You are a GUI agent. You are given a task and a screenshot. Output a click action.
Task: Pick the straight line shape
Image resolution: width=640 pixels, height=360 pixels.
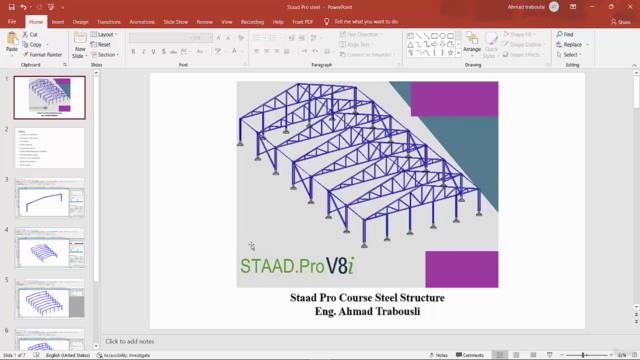[x=418, y=36]
